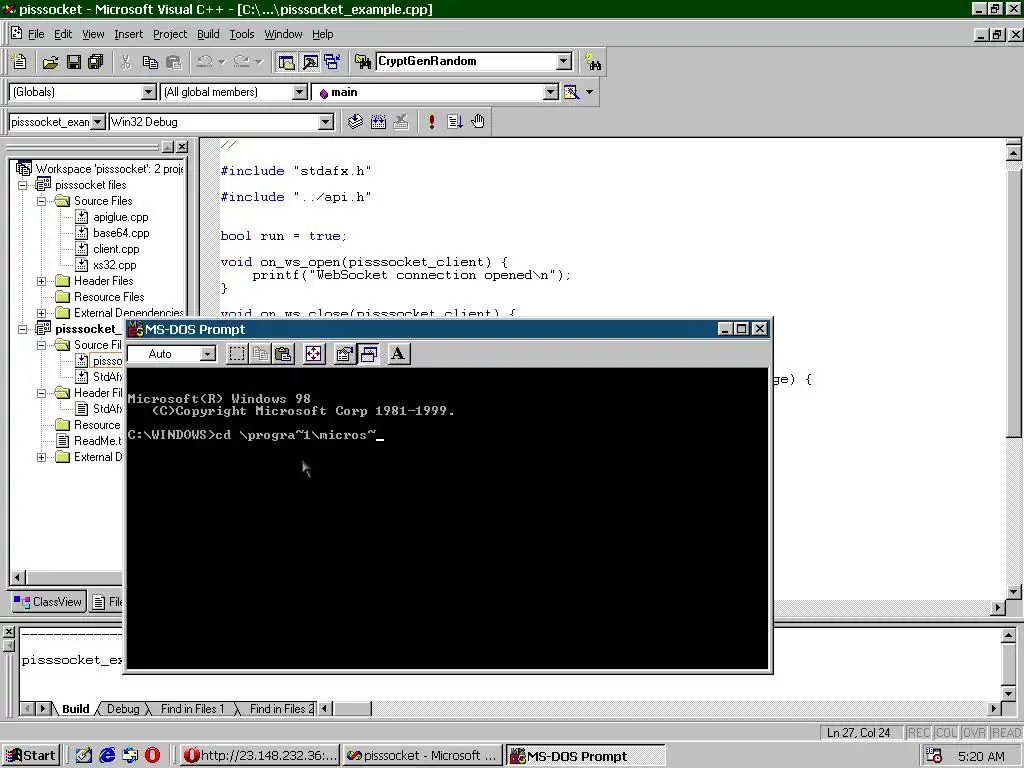Viewport: 1024px width, 768px height.
Task: Click the Copy icon in Visual C++ toolbar
Action: [x=150, y=61]
